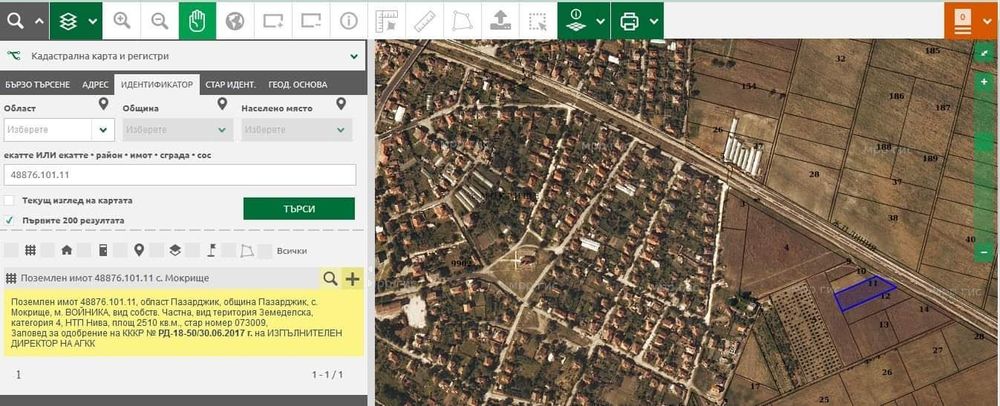Choose the corner ruler coordinates tool
The image size is (1000, 406).
[386, 21]
